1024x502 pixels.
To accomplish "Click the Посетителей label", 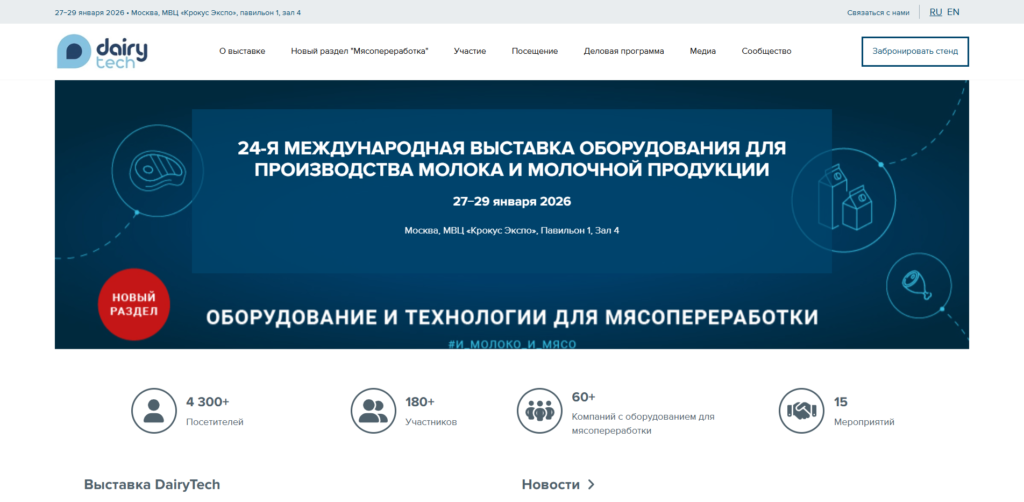I will pyautogui.click(x=215, y=422).
